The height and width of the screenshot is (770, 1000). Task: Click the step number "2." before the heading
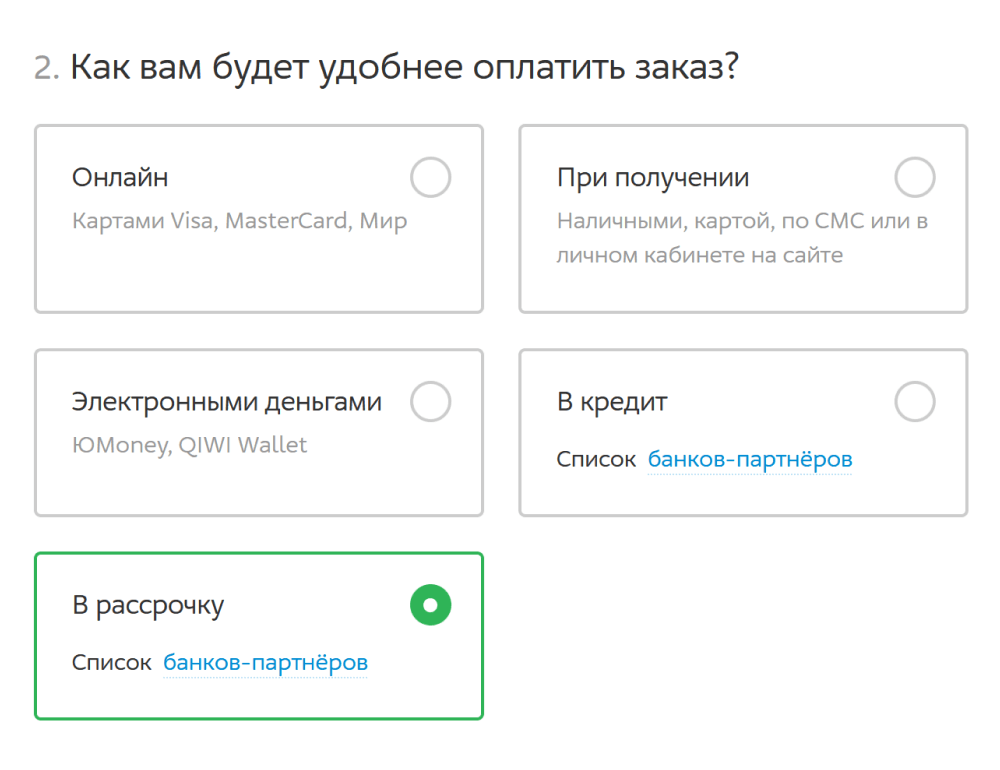[47, 68]
